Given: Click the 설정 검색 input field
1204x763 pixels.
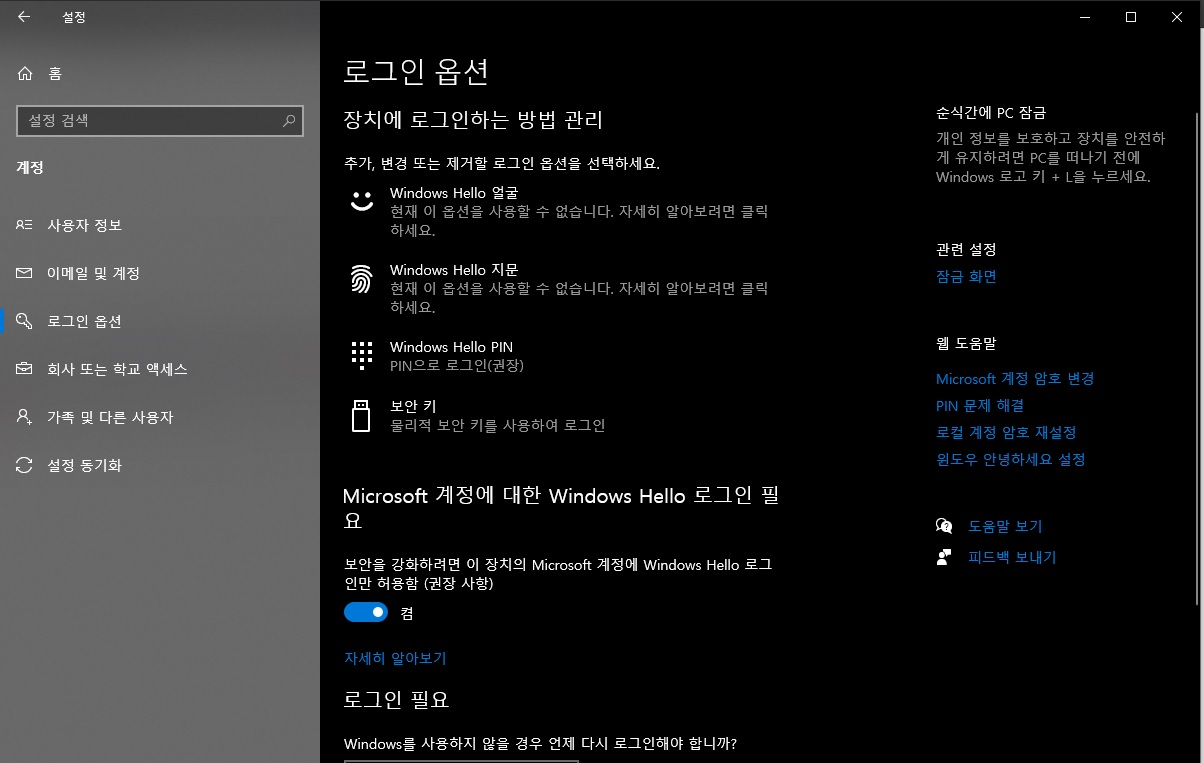Looking at the screenshot, I should (160, 120).
